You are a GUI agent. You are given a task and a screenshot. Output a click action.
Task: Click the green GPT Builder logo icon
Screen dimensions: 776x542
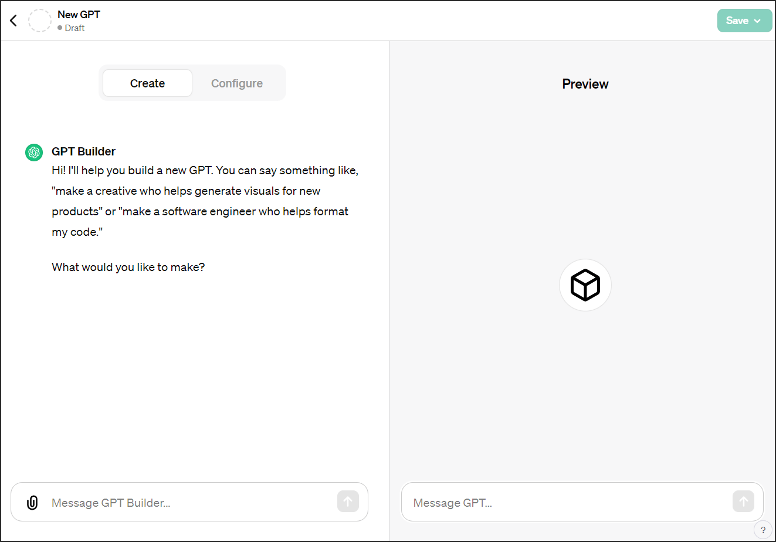[34, 152]
